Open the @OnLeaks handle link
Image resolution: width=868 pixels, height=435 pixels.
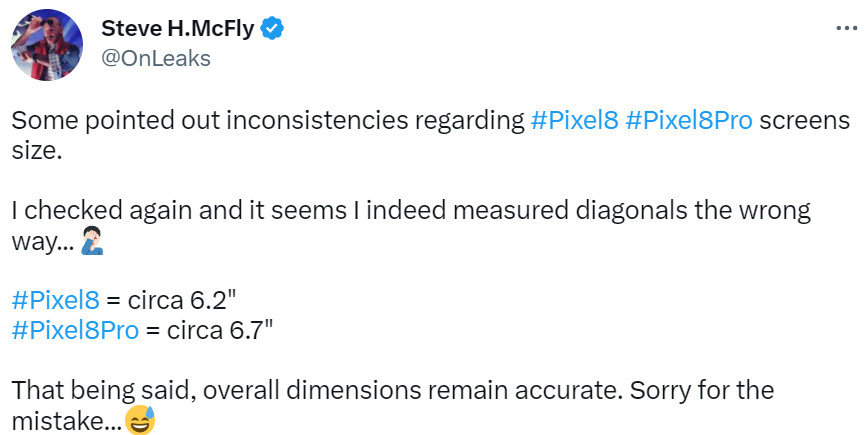[156, 58]
